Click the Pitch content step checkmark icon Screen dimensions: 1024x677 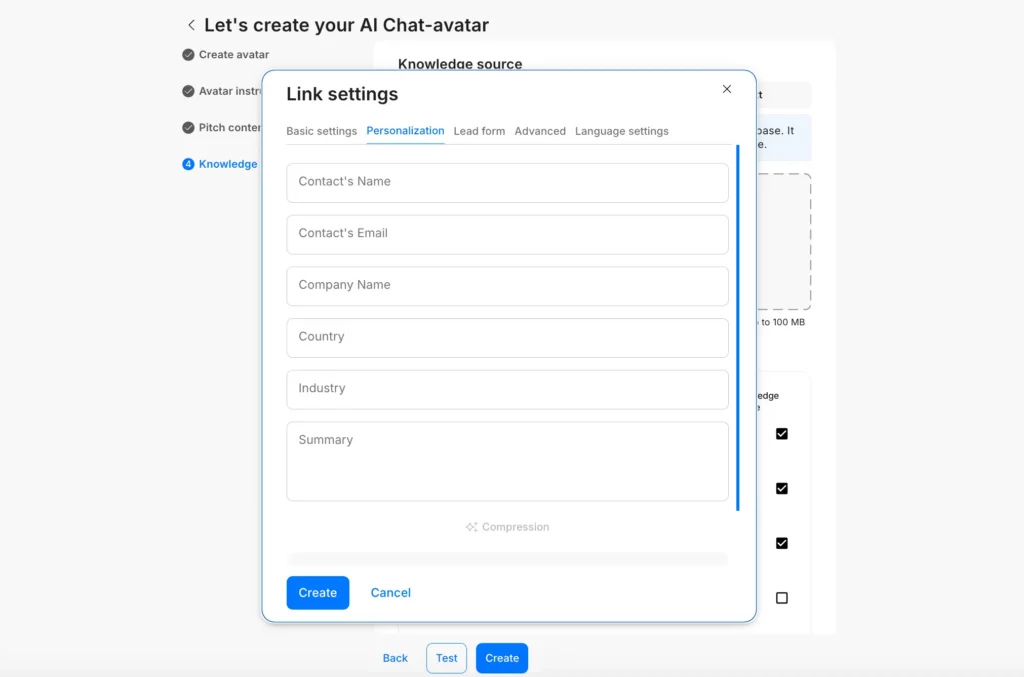click(188, 128)
